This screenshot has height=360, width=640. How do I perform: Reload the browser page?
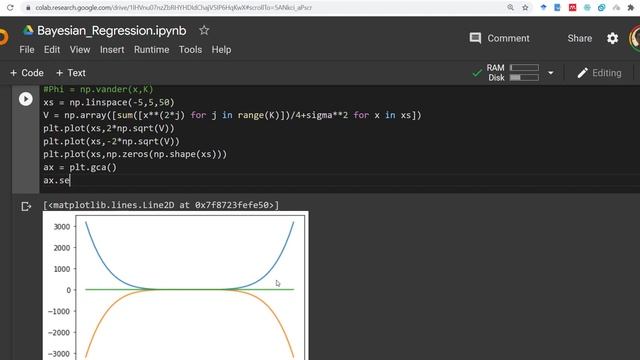pos(10,7)
